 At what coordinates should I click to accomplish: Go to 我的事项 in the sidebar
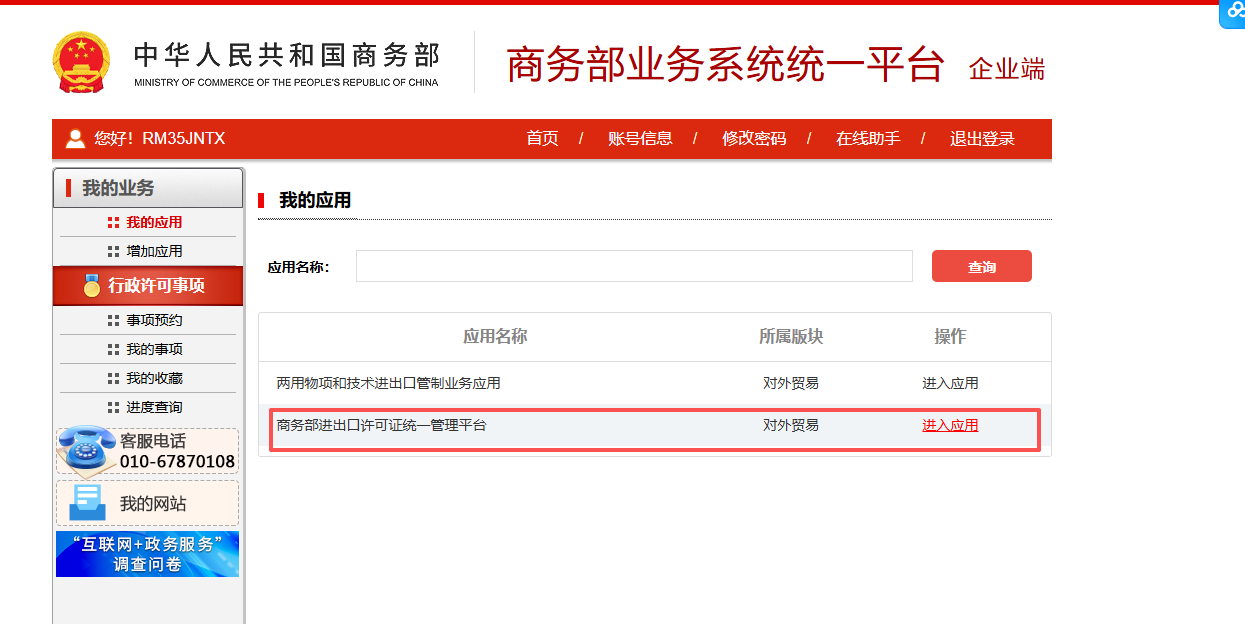(x=154, y=349)
